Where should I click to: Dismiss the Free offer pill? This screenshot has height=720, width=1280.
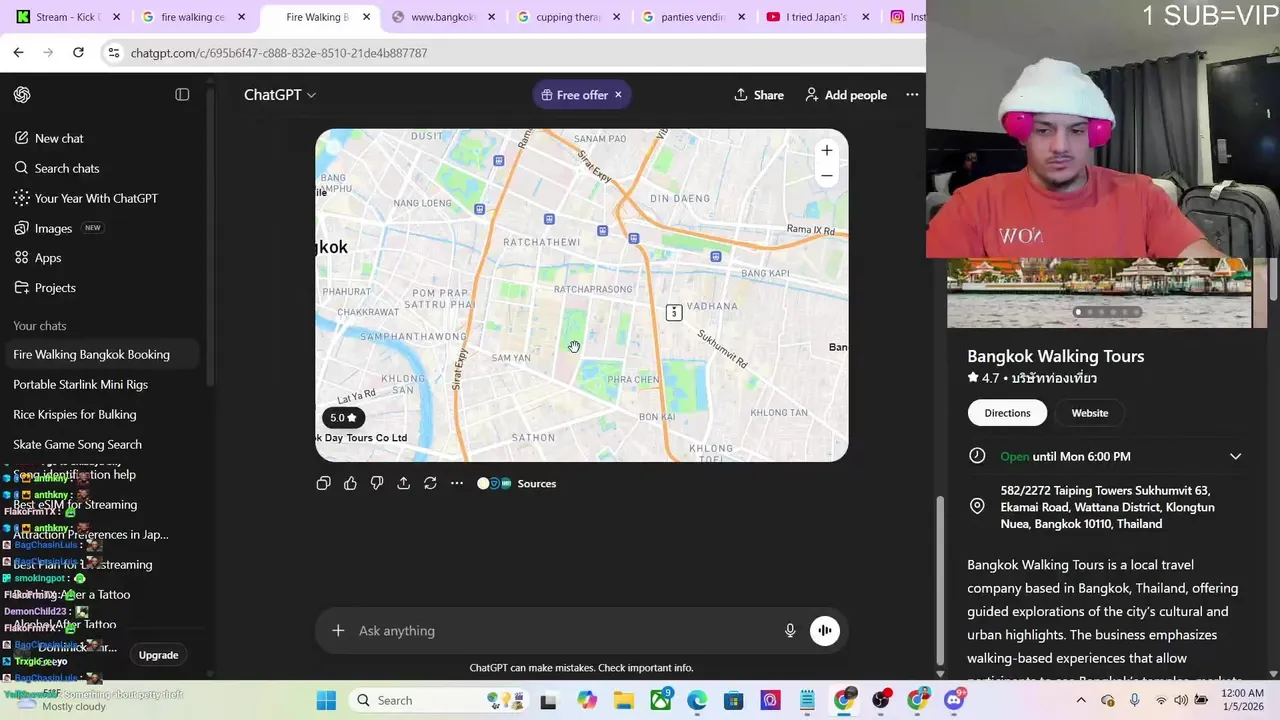pyautogui.click(x=618, y=95)
